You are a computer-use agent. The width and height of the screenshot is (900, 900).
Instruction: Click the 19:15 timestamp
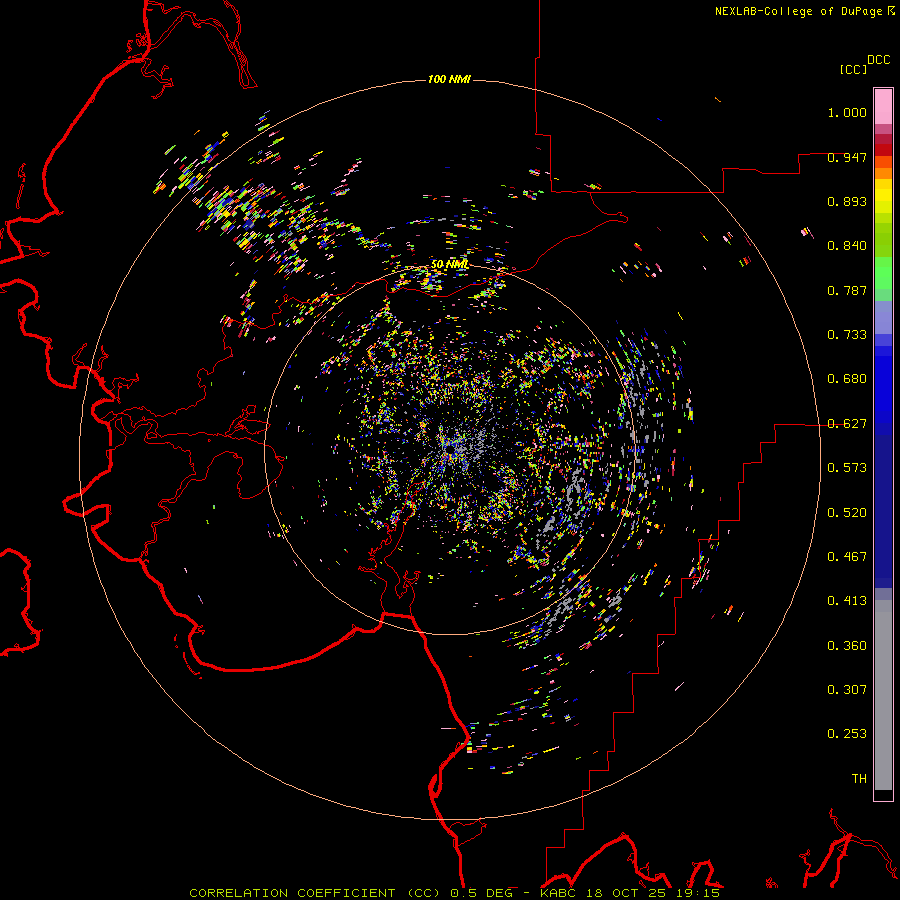(x=698, y=893)
